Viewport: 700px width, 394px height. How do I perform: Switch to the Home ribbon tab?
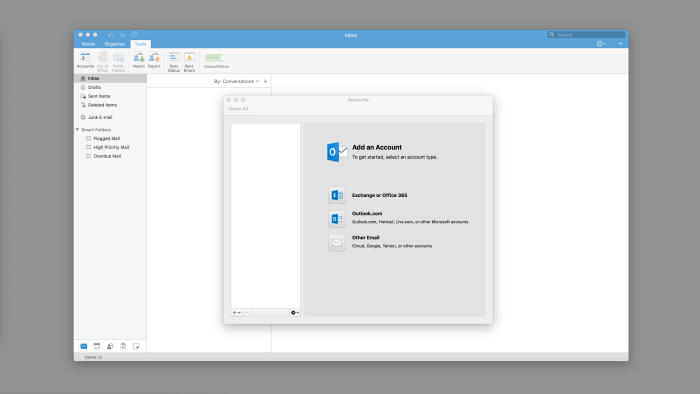(88, 44)
